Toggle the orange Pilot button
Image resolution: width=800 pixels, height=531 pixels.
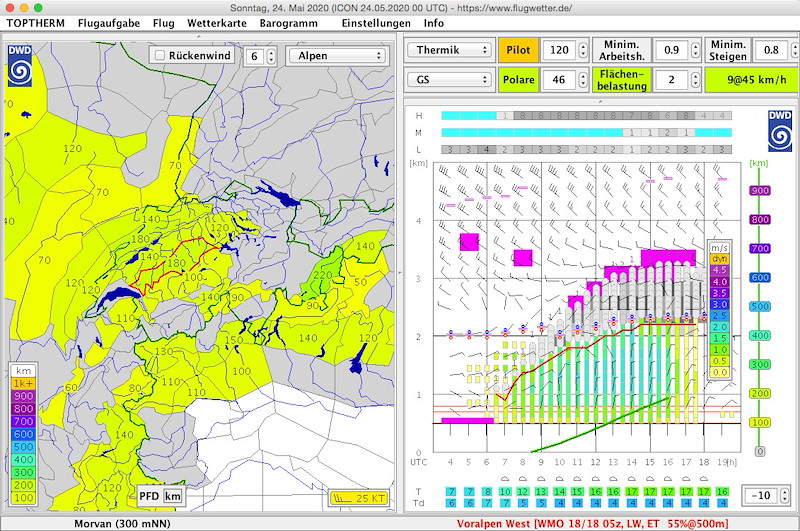coord(518,50)
